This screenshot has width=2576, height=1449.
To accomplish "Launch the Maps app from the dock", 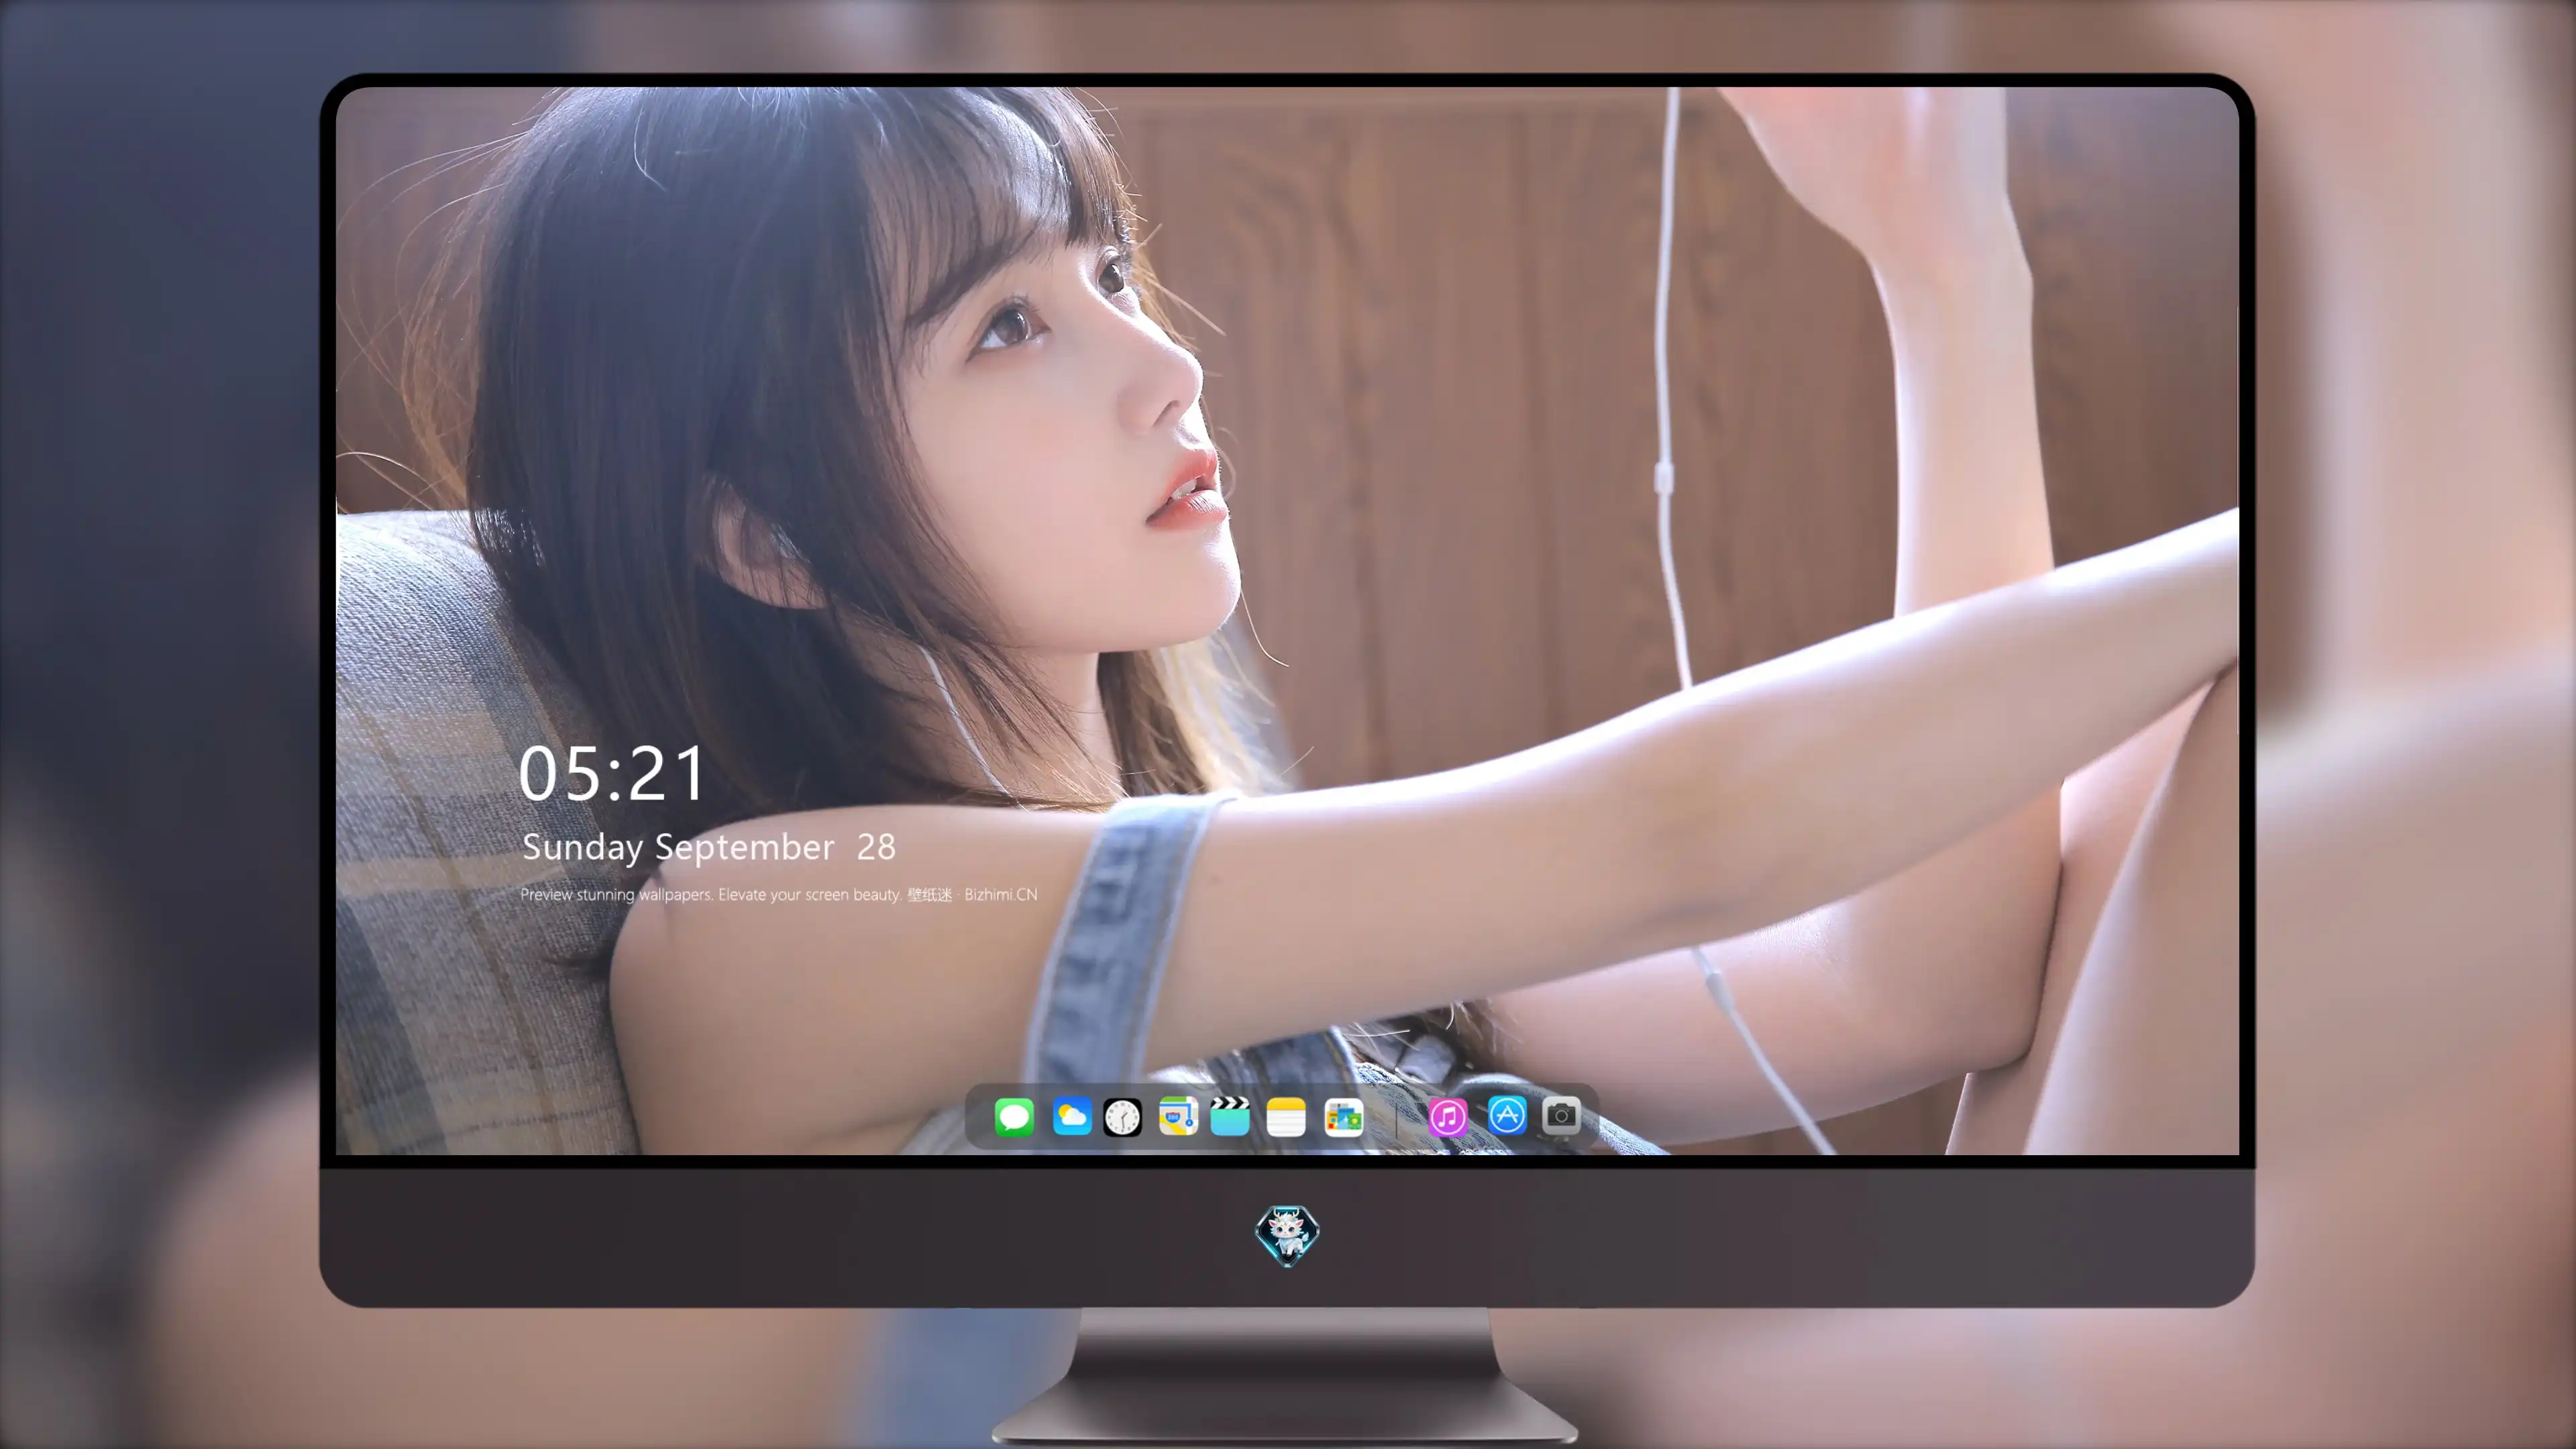I will click(x=1178, y=1116).
